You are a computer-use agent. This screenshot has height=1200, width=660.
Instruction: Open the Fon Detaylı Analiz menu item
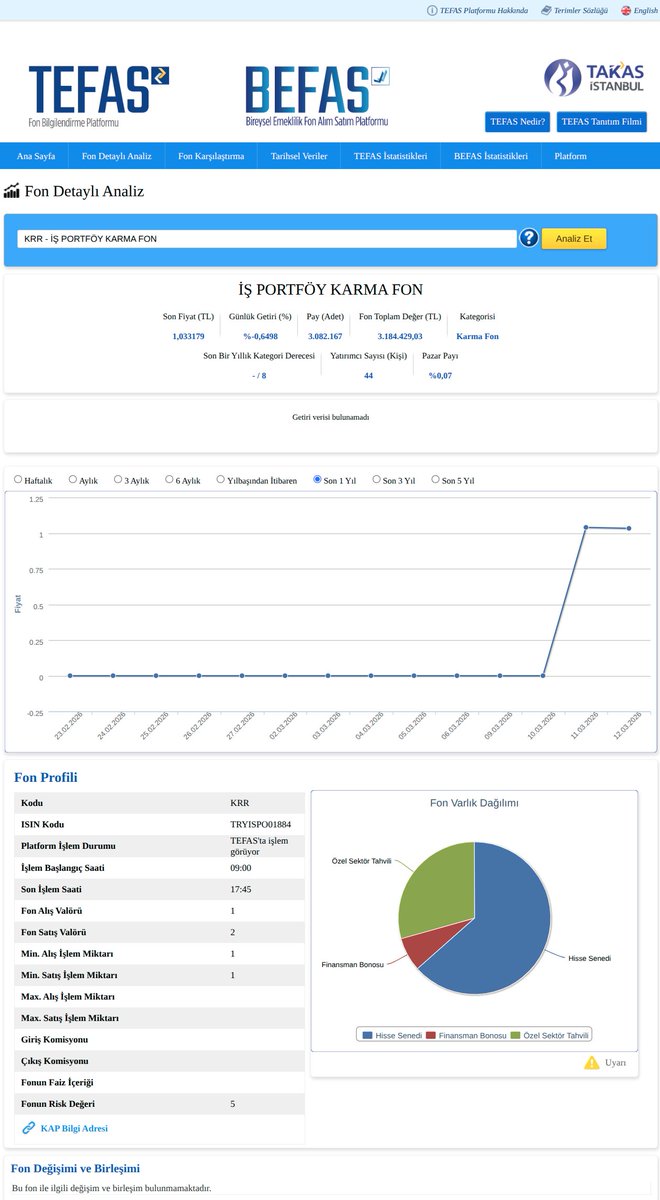pyautogui.click(x=117, y=156)
